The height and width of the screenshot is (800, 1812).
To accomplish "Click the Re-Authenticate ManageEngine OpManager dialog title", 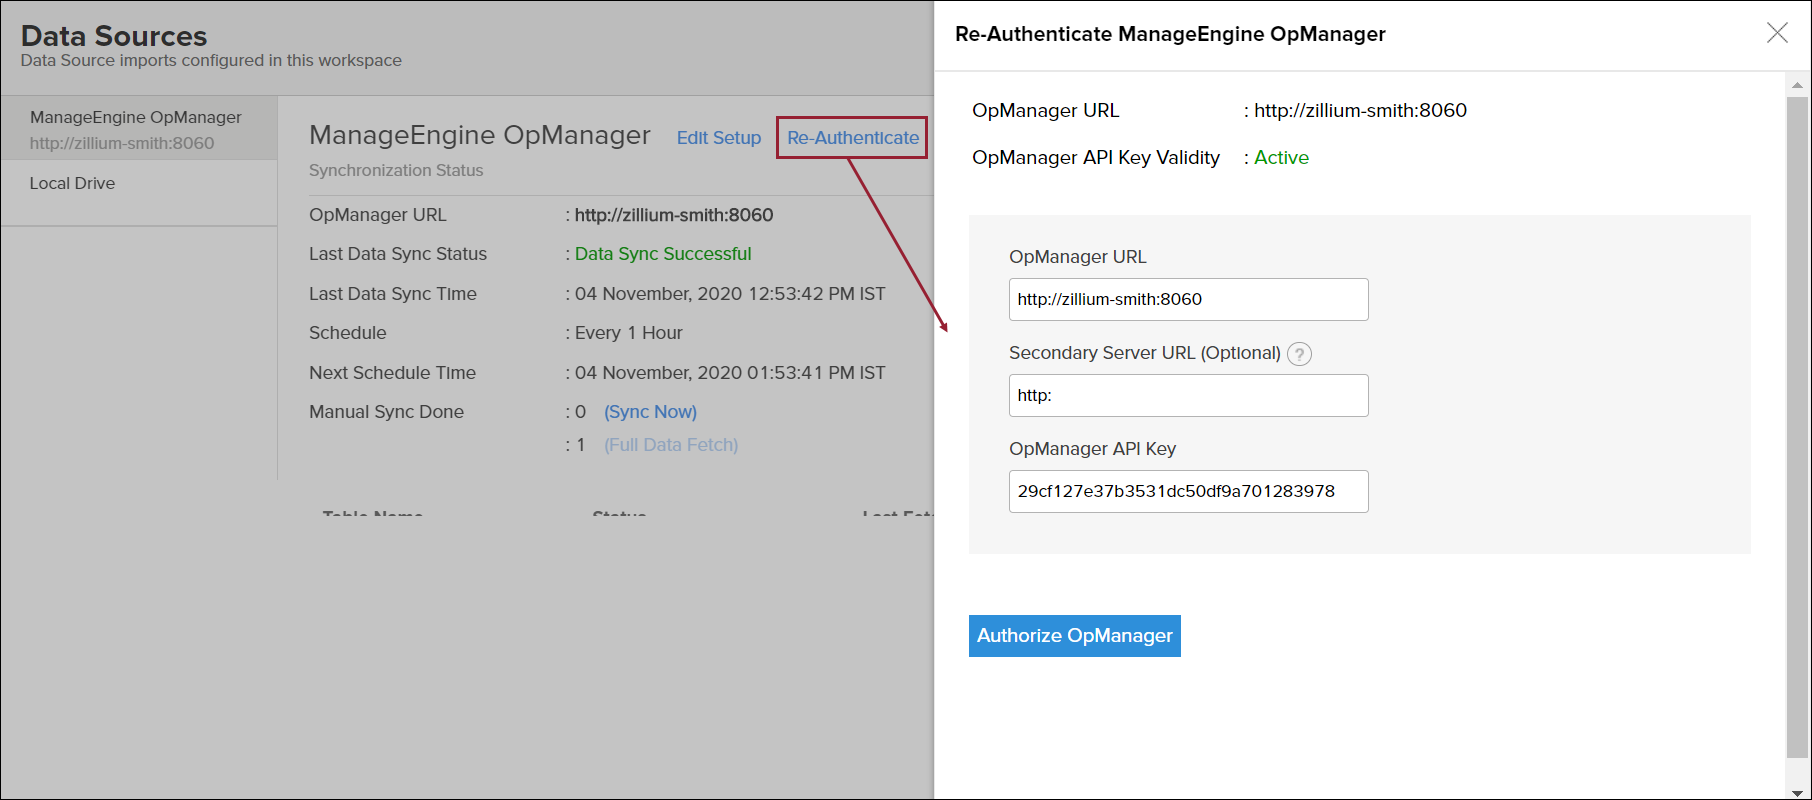I will (x=1170, y=34).
